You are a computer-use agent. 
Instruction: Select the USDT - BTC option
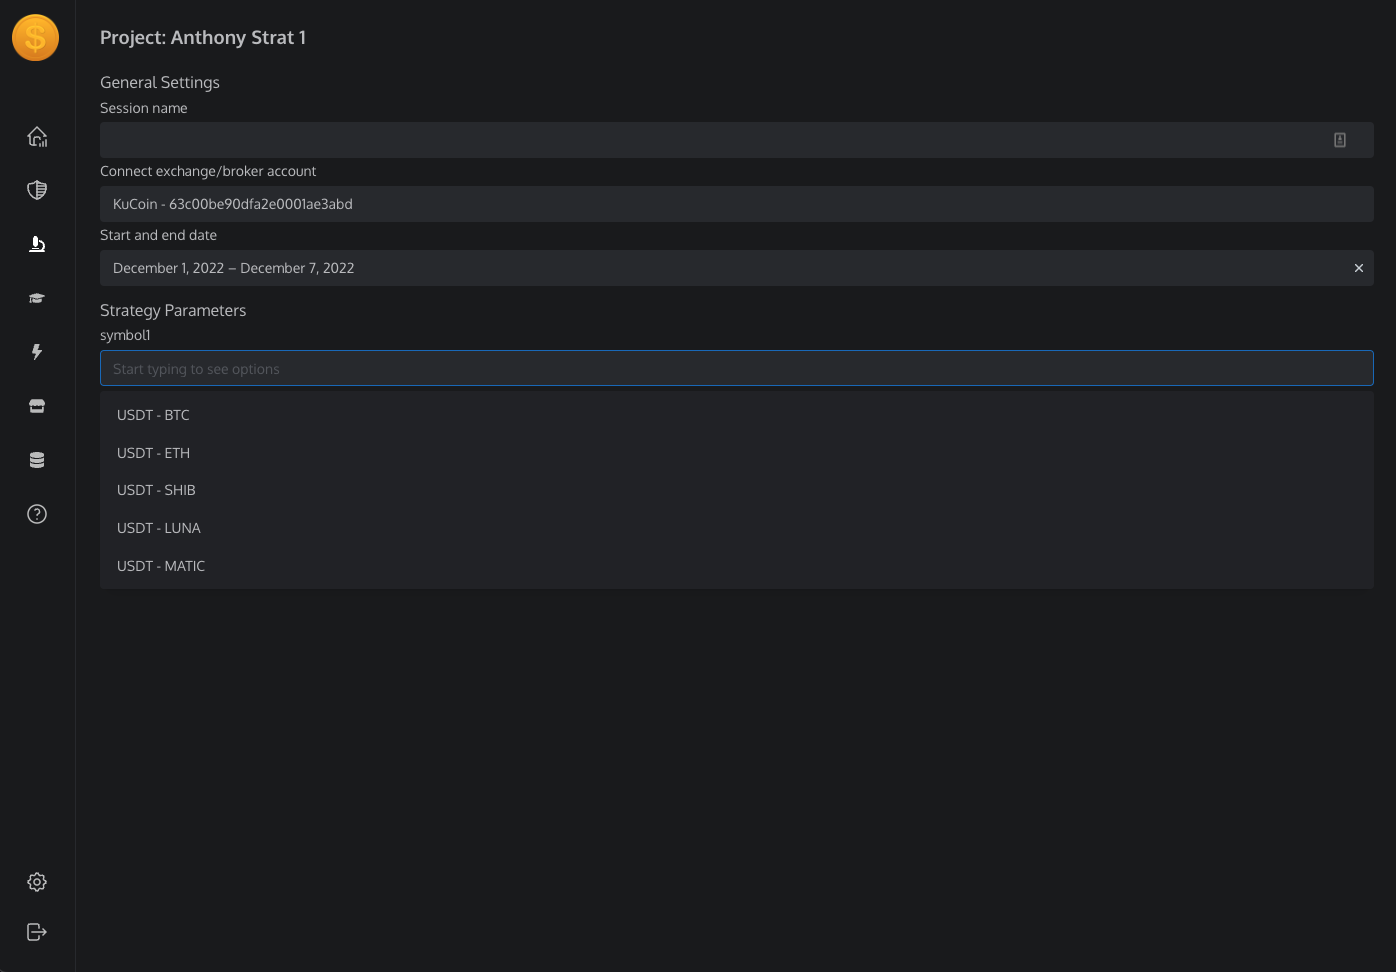coord(737,415)
